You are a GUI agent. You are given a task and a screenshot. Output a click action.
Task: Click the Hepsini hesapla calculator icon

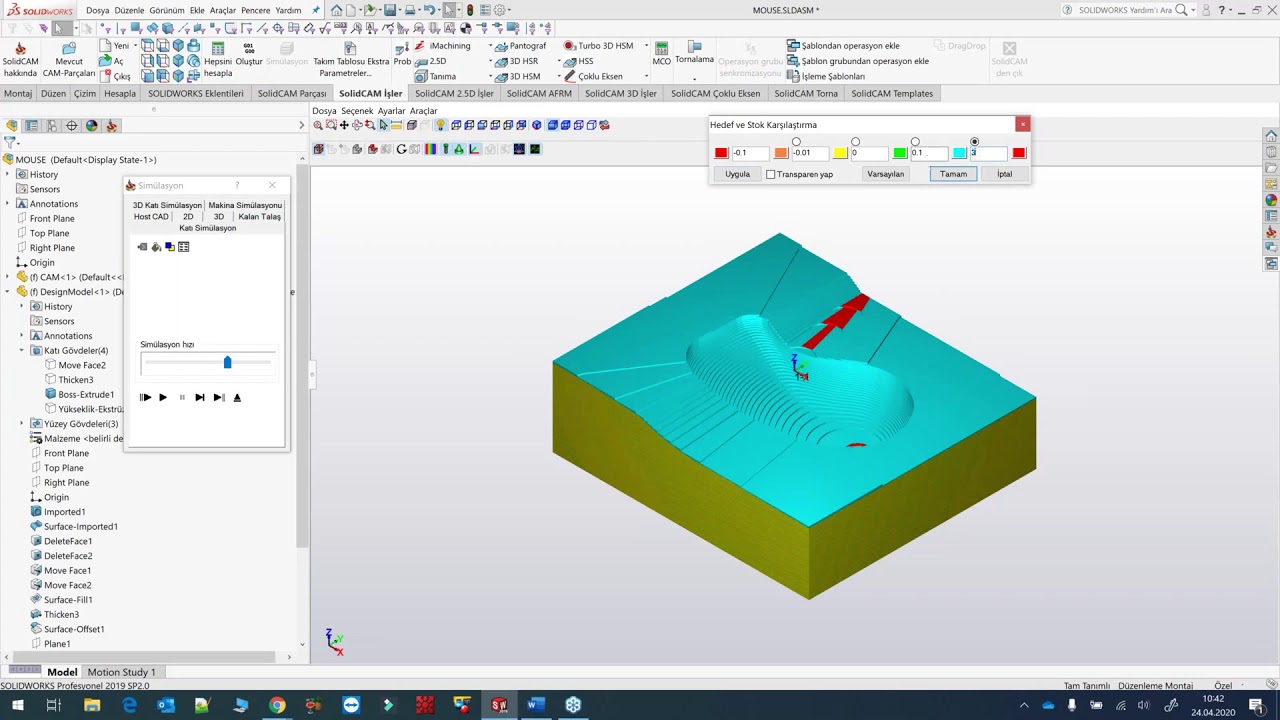(218, 48)
